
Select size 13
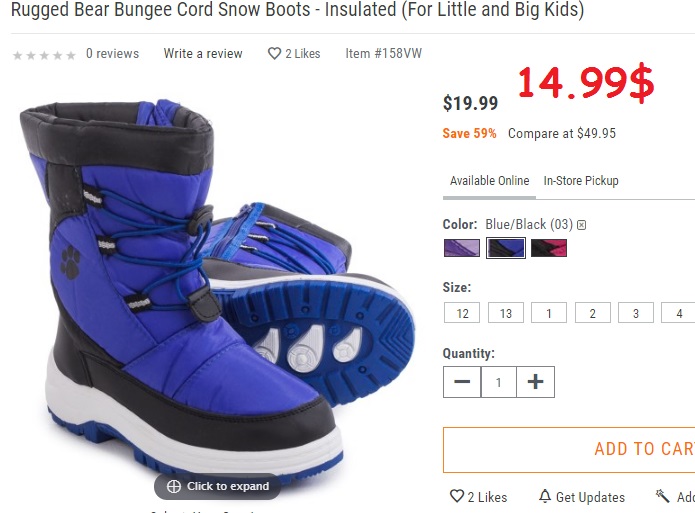coord(506,313)
